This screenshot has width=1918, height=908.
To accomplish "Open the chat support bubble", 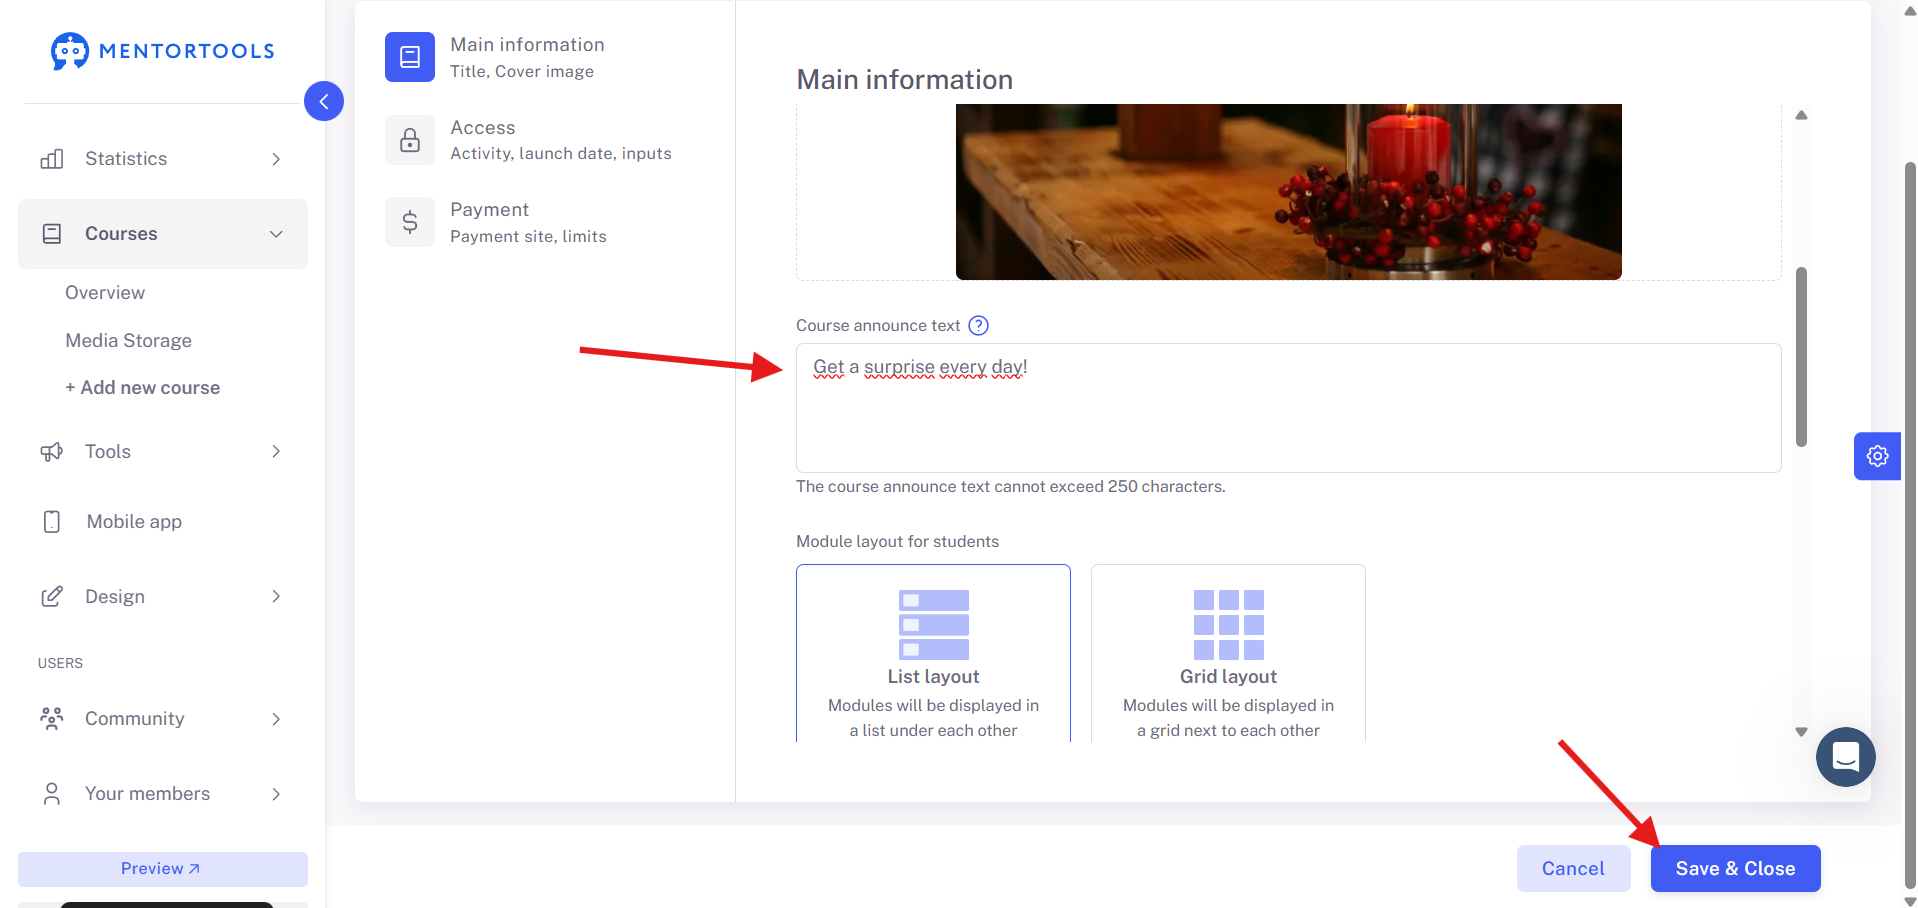I will click(1846, 757).
